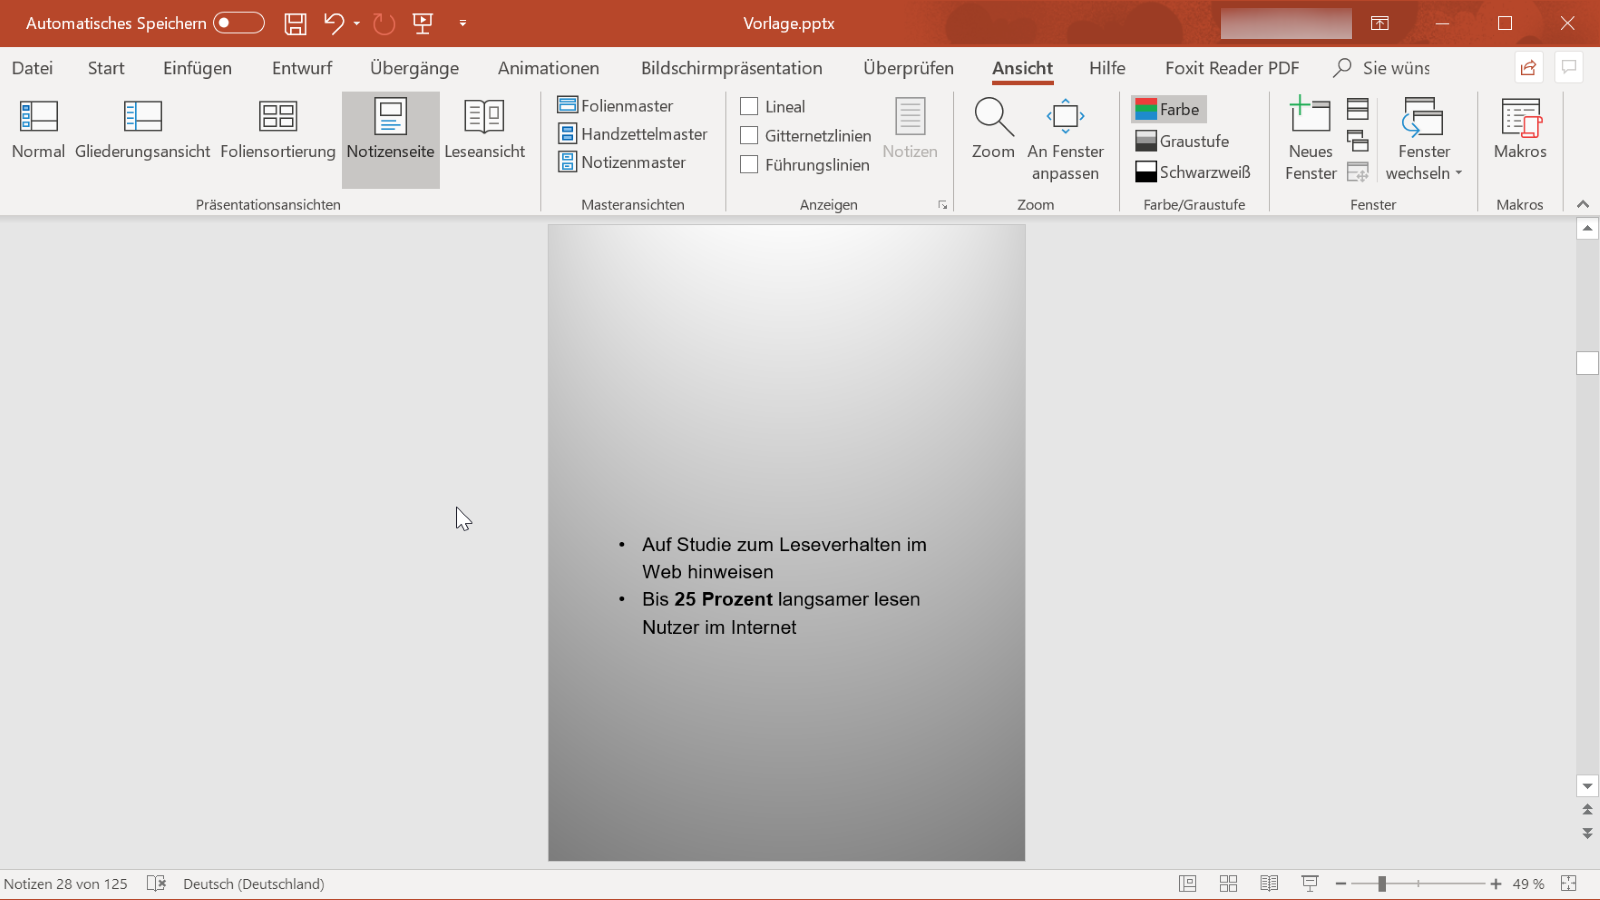This screenshot has height=900, width=1600.
Task: Open the Gliederungsansicht view
Action: (x=142, y=130)
